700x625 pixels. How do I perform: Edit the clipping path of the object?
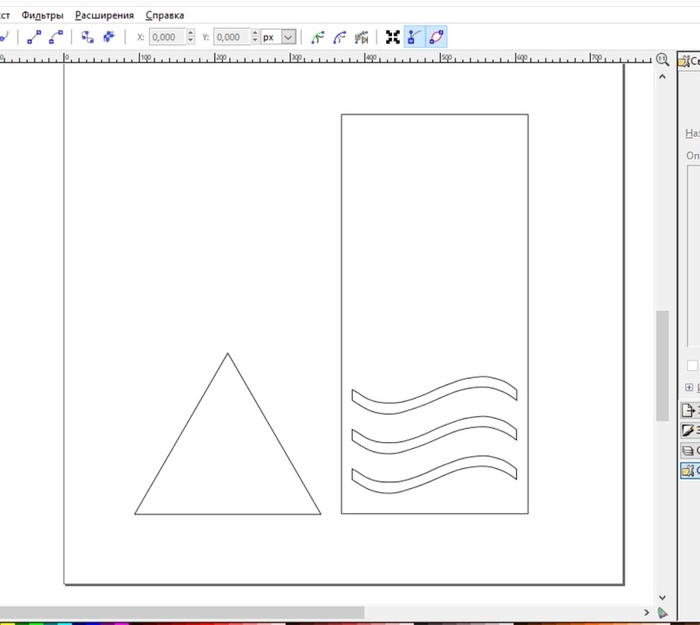pyautogui.click(x=318, y=37)
